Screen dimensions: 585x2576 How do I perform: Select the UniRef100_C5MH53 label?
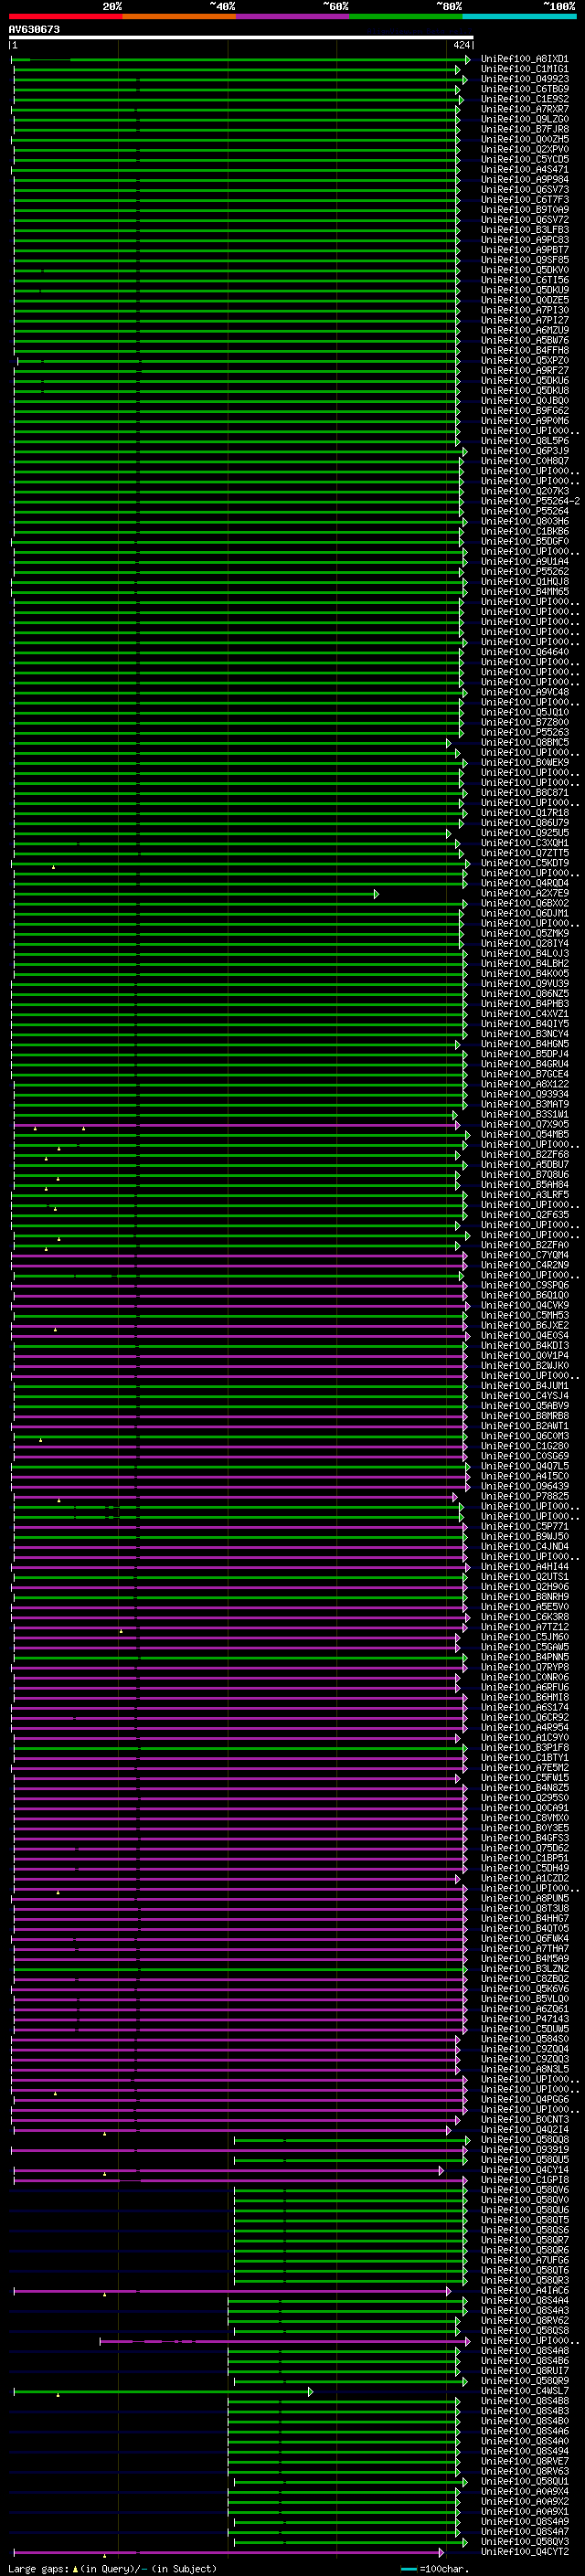tap(524, 1315)
